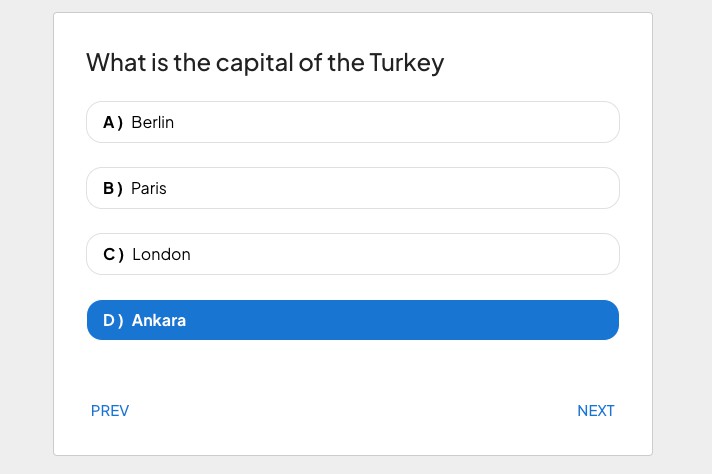Click the question heading about Turkey
Viewport: 712px width, 474px height.
click(265, 63)
